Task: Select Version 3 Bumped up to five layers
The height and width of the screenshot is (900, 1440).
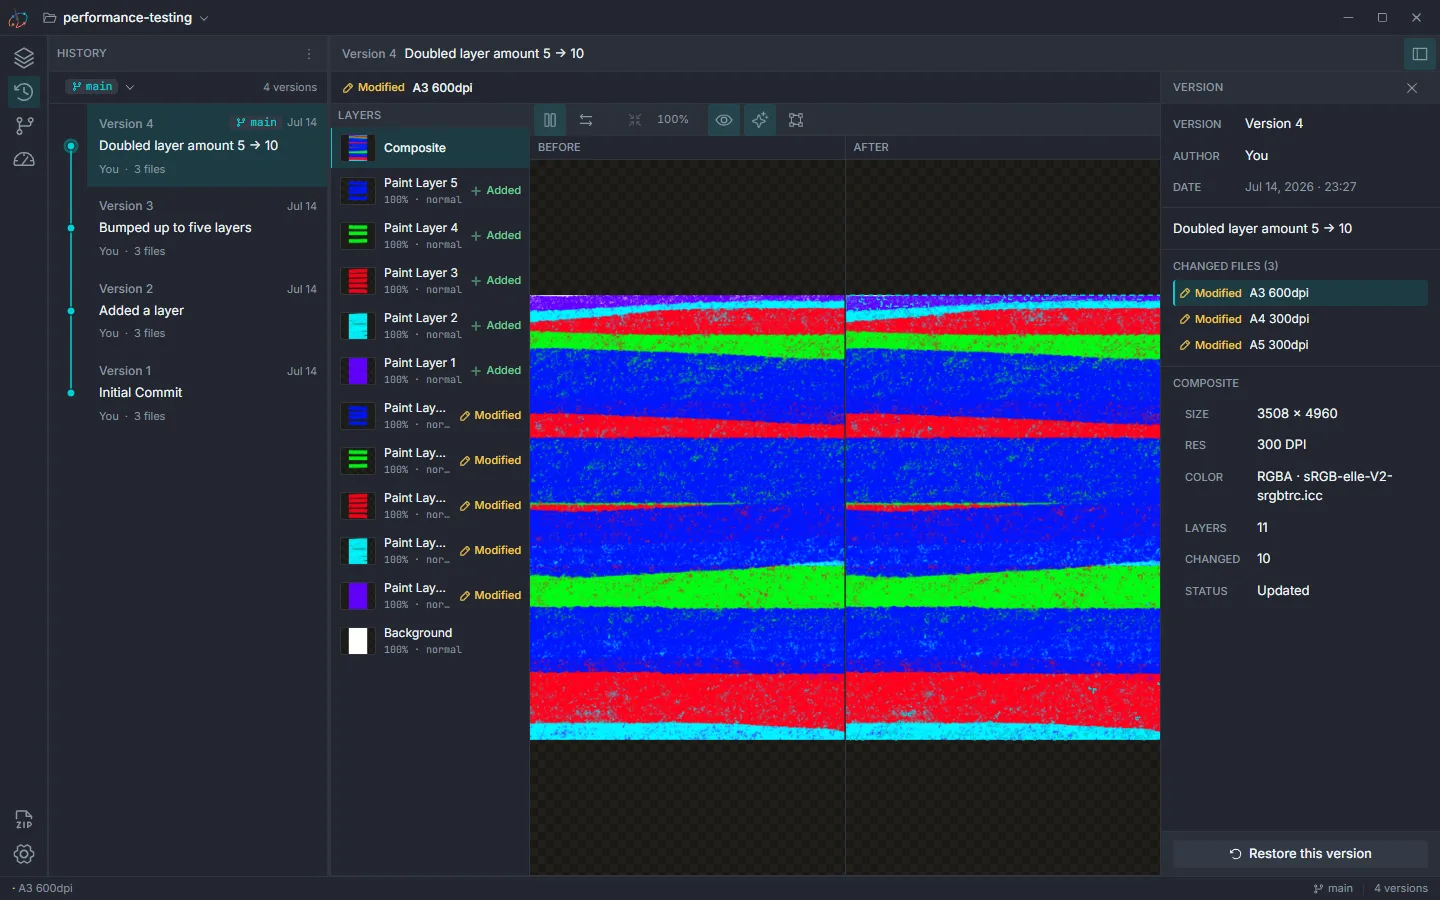Action: point(208,228)
